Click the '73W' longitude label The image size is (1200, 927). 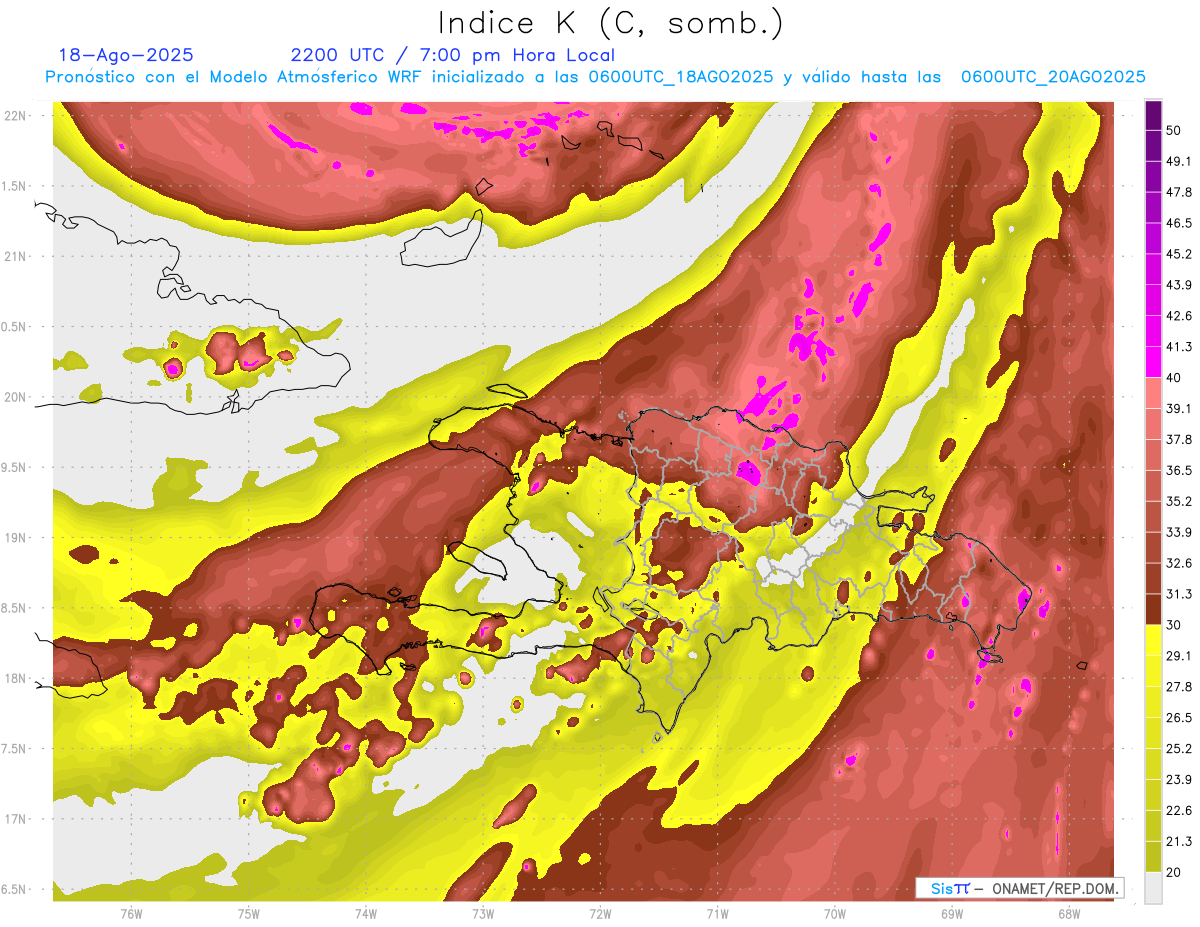(482, 913)
